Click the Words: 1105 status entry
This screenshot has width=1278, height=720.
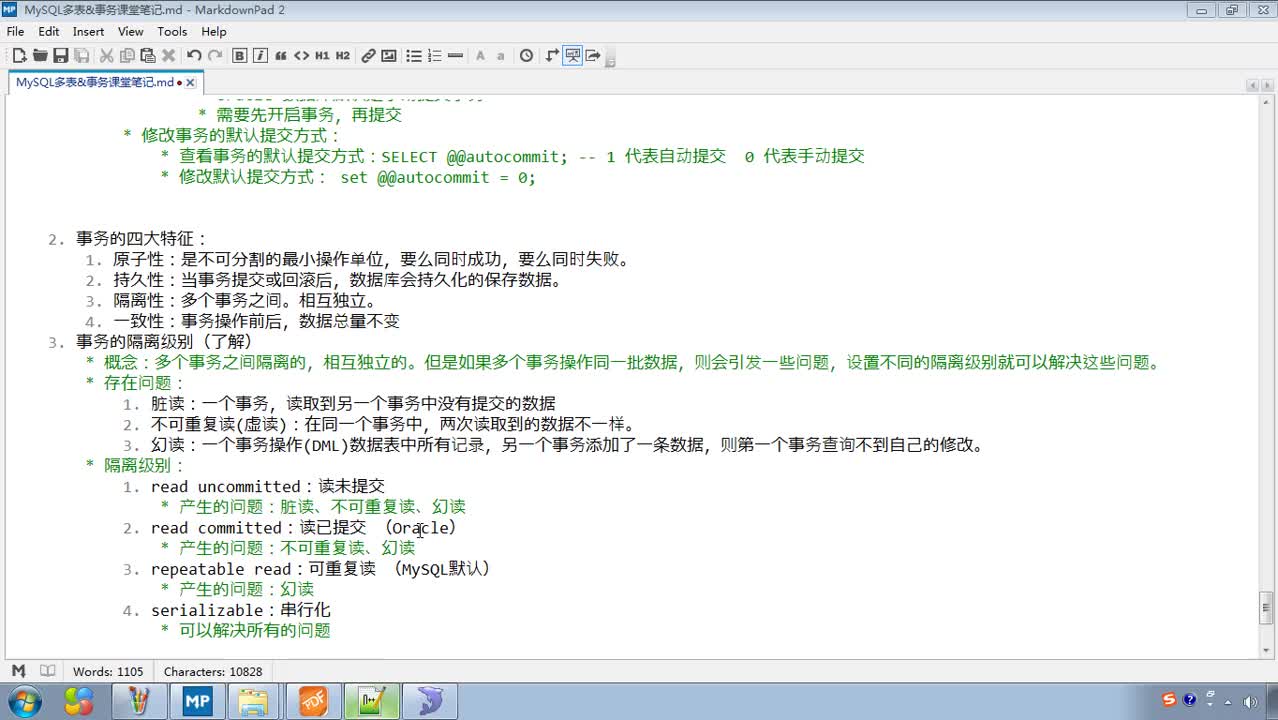[x=108, y=672]
